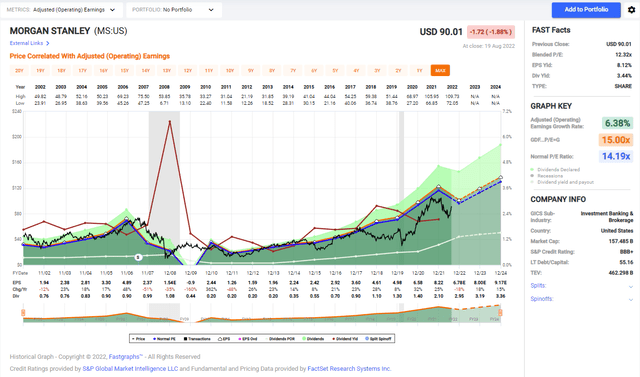
Task: Toggle Price series in chart legend
Action: tap(138, 339)
